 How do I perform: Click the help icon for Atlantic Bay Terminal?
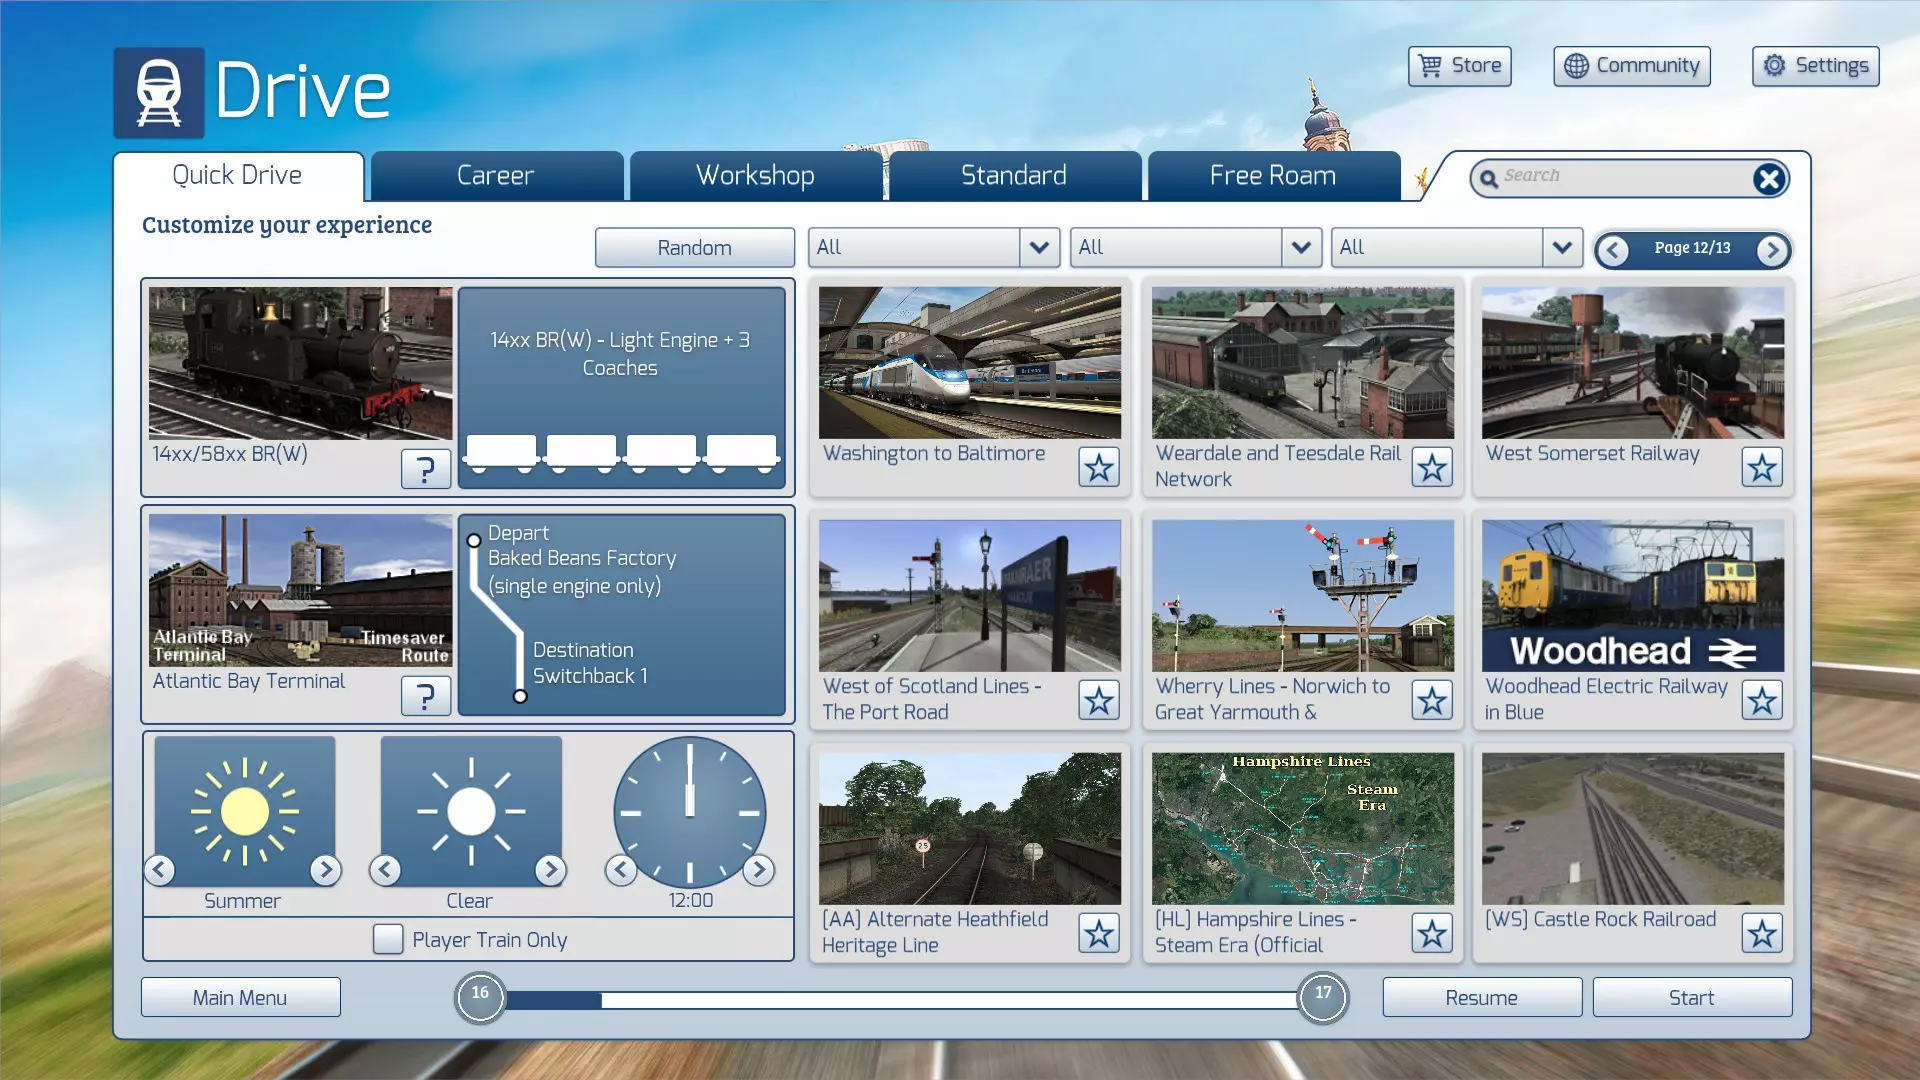click(x=425, y=695)
